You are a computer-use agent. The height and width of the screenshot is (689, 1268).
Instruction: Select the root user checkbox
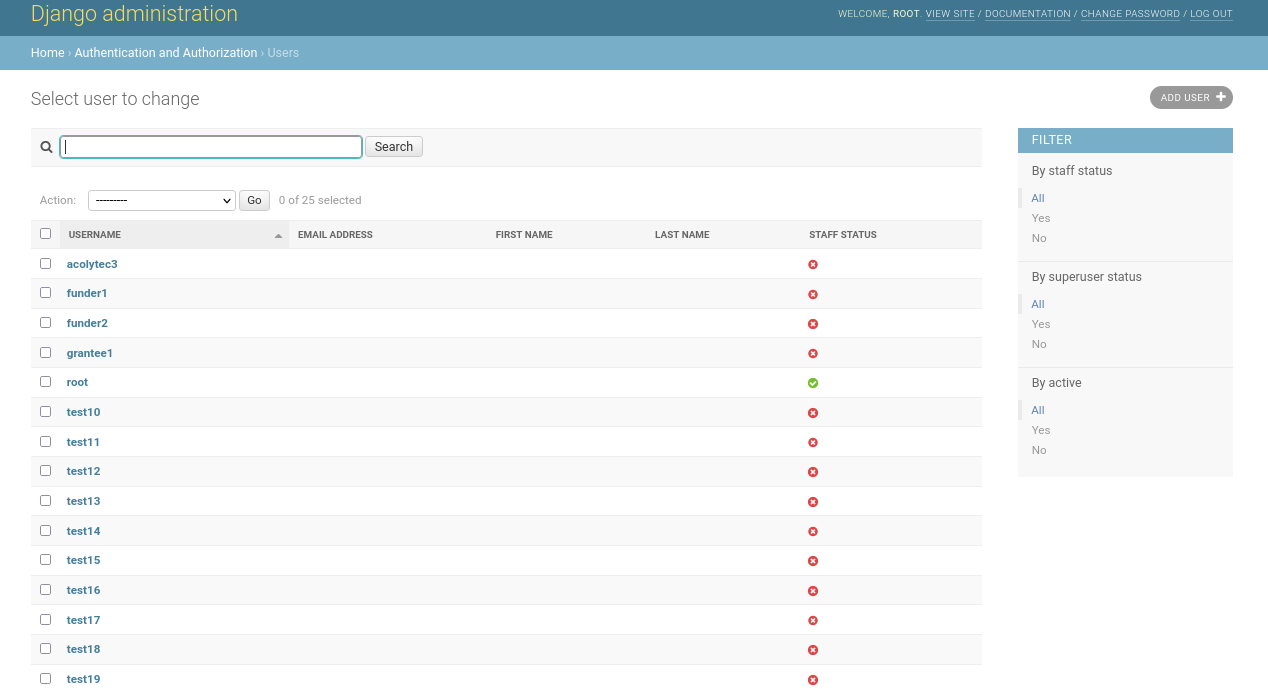click(45, 382)
